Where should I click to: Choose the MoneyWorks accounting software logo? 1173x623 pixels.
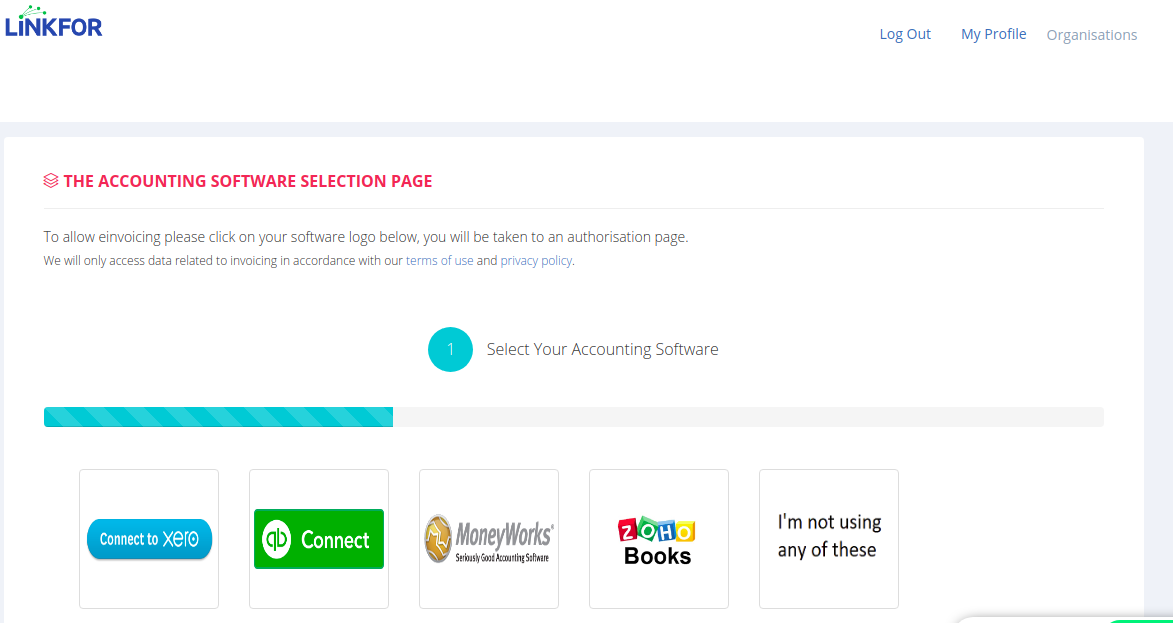coord(489,539)
